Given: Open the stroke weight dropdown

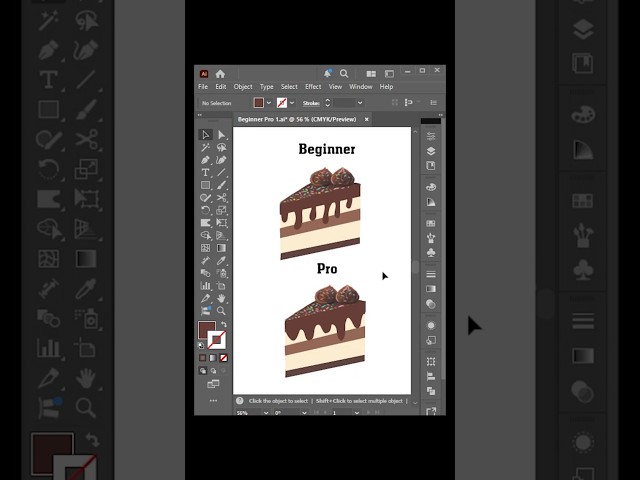Looking at the screenshot, I should pyautogui.click(x=360, y=103).
